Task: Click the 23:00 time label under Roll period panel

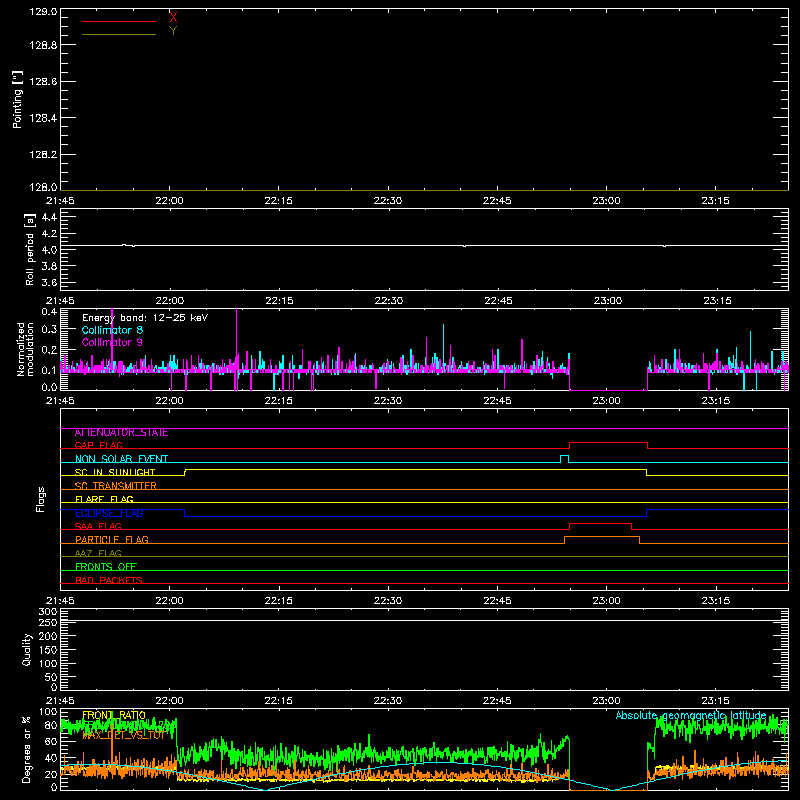Action: (608, 301)
